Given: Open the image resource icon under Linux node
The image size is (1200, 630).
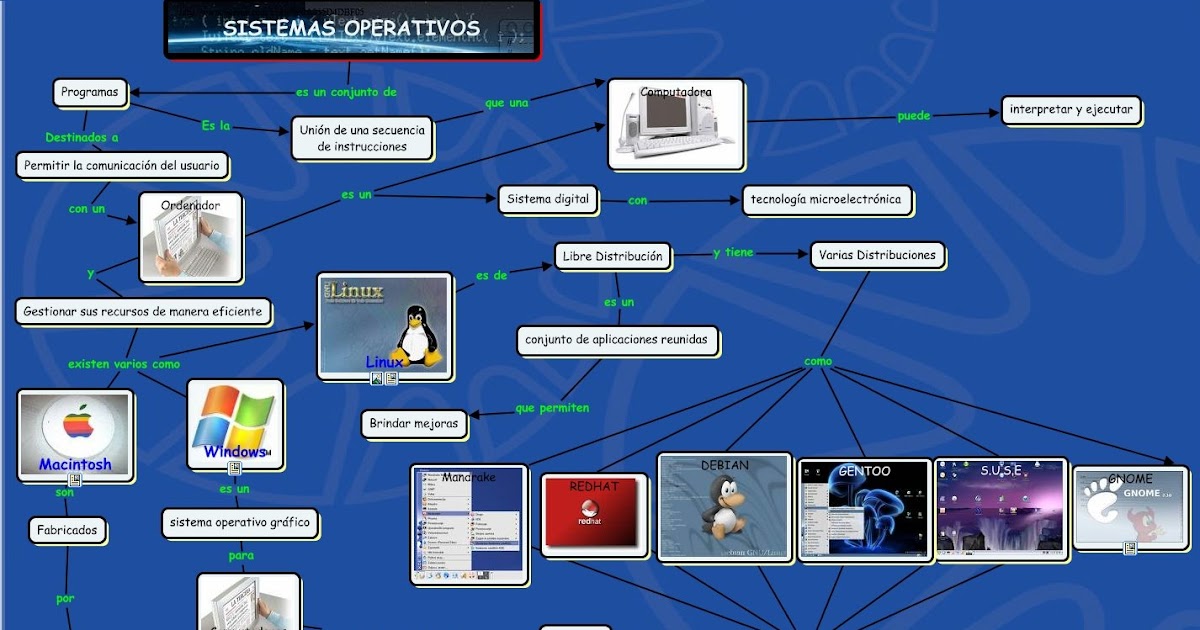Looking at the screenshot, I should click(x=377, y=378).
